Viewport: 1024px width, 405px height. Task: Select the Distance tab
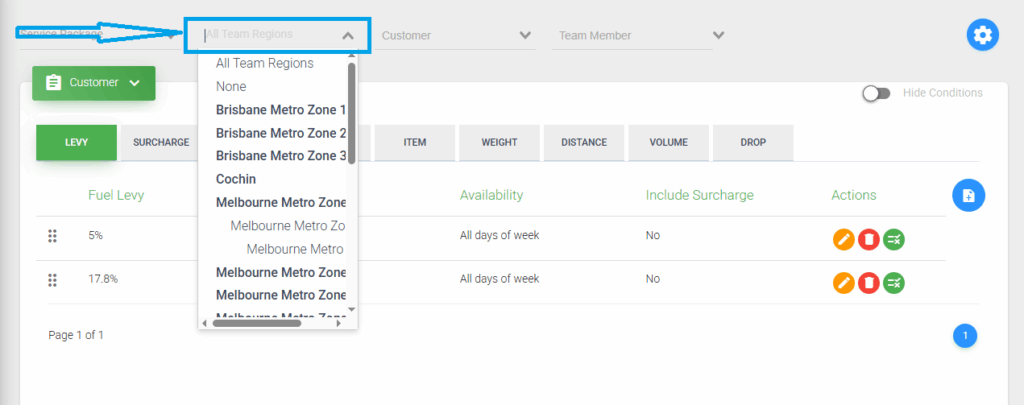pos(584,143)
